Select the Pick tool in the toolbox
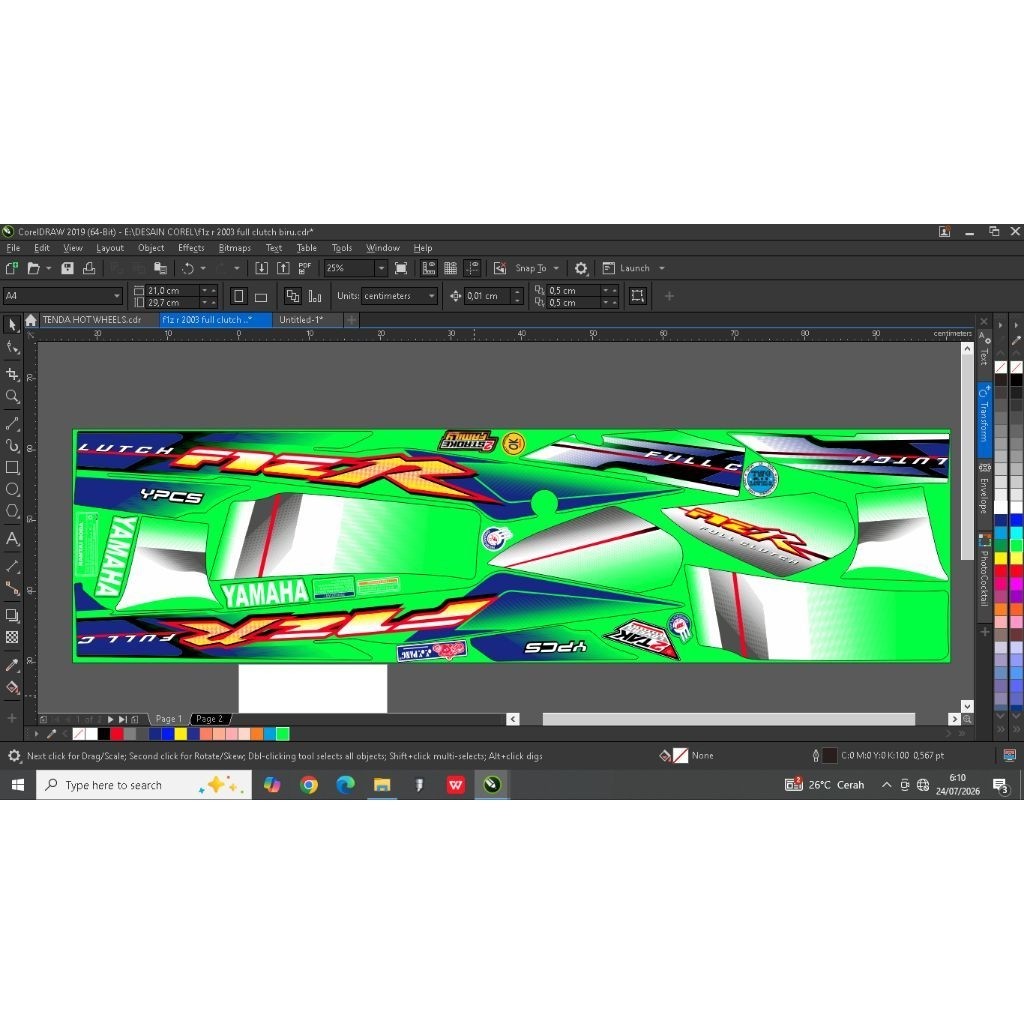 [12, 325]
